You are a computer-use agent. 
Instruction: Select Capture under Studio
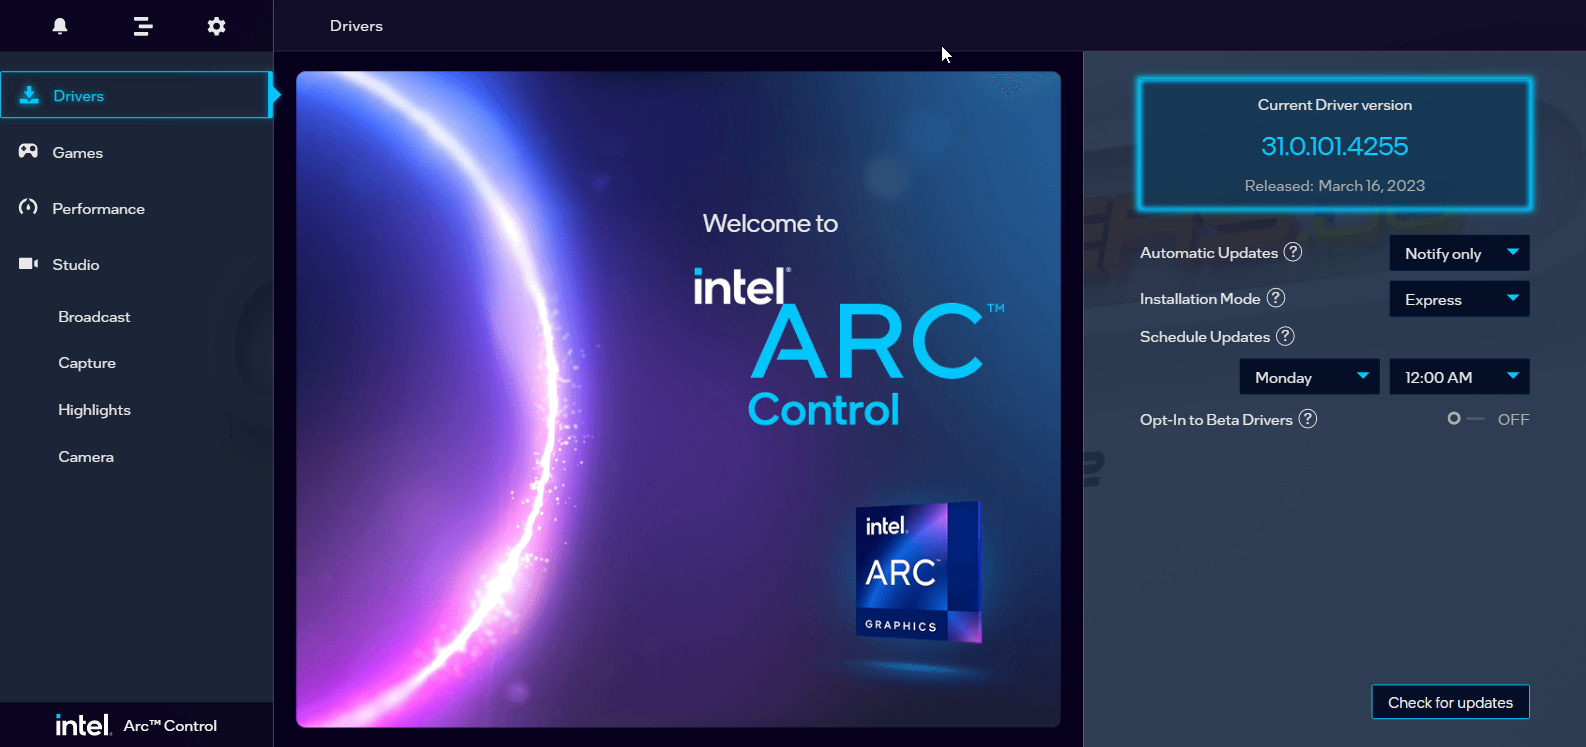[87, 363]
